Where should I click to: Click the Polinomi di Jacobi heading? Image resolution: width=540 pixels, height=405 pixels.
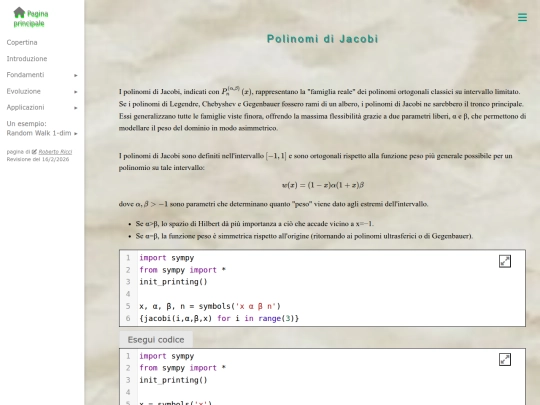(323, 39)
